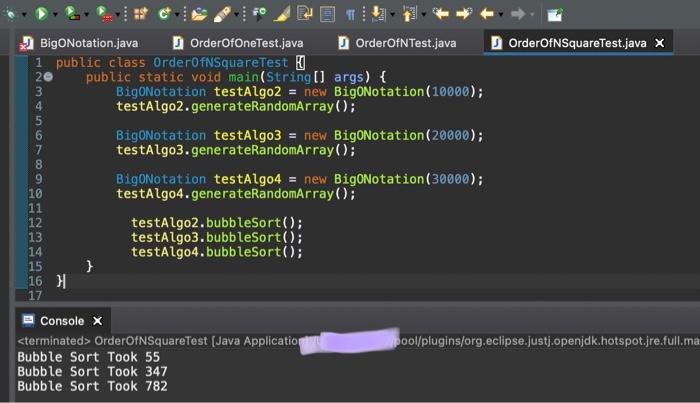Collapse the main method fold marker
The height and width of the screenshot is (403, 700).
[48, 77]
